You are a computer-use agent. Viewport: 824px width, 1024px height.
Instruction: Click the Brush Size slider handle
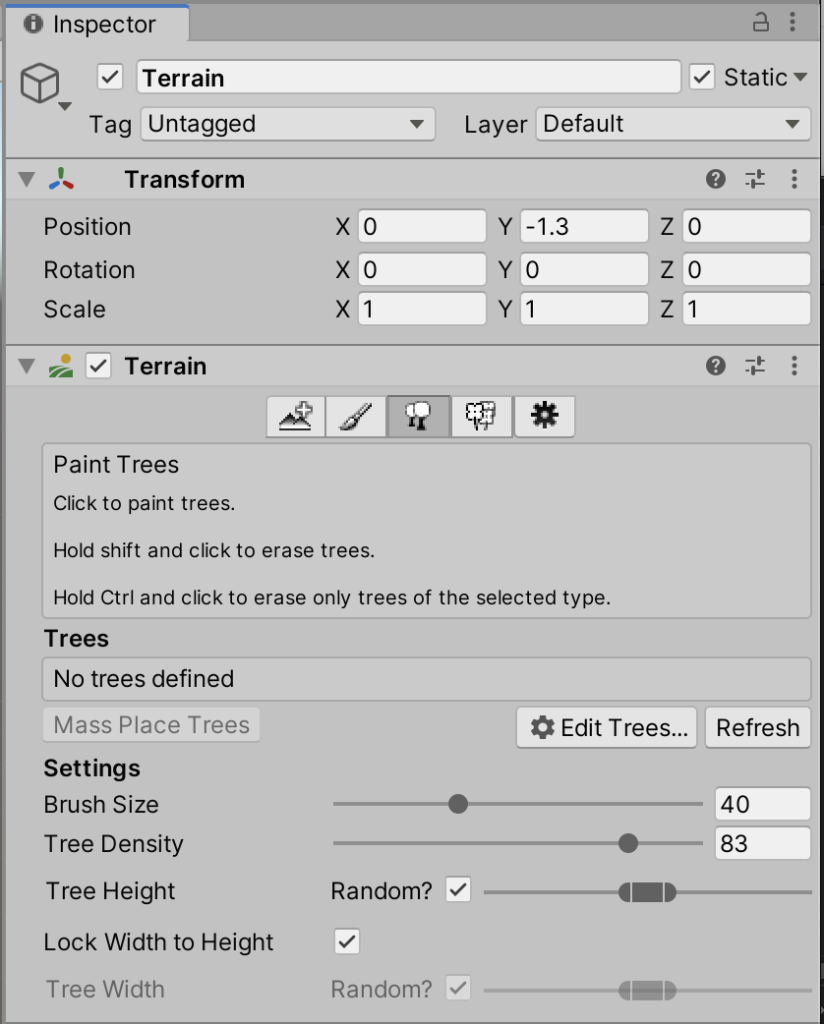pyautogui.click(x=458, y=804)
